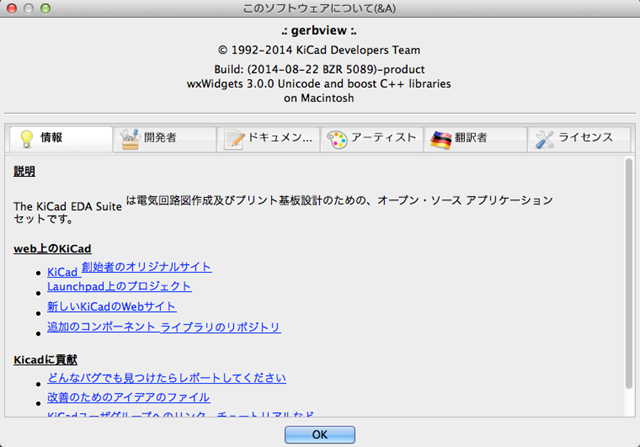Click the toolbox icon on 開発者 tab

pyautogui.click(x=130, y=139)
